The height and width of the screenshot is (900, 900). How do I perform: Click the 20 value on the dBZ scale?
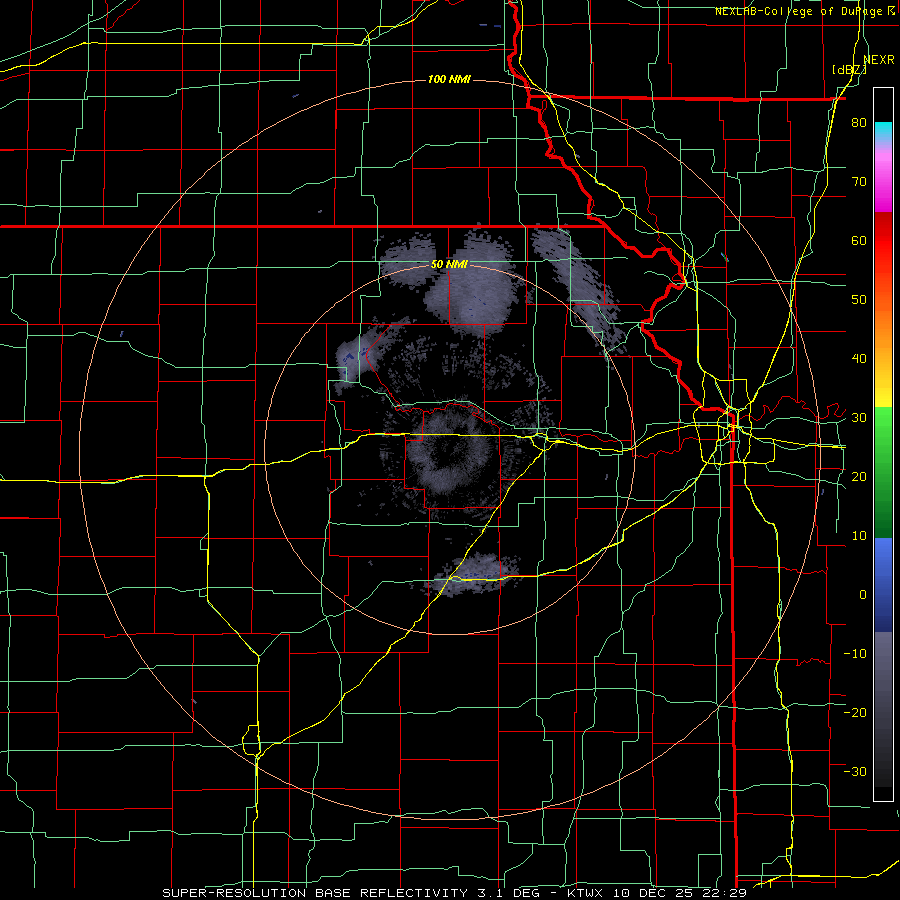point(859,476)
